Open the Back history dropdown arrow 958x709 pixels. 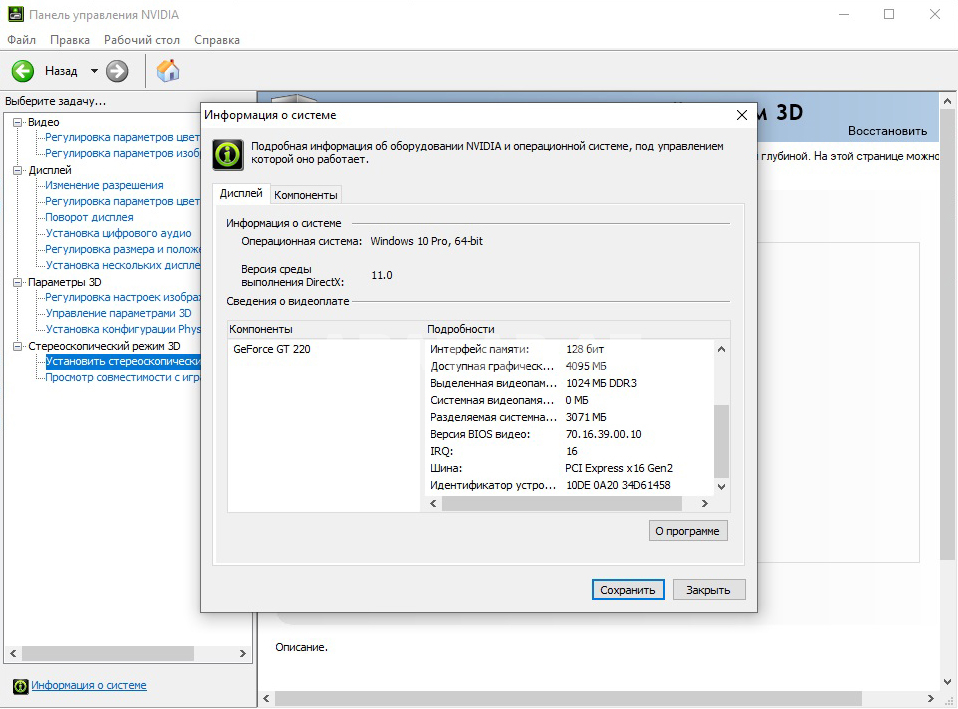pyautogui.click(x=94, y=71)
